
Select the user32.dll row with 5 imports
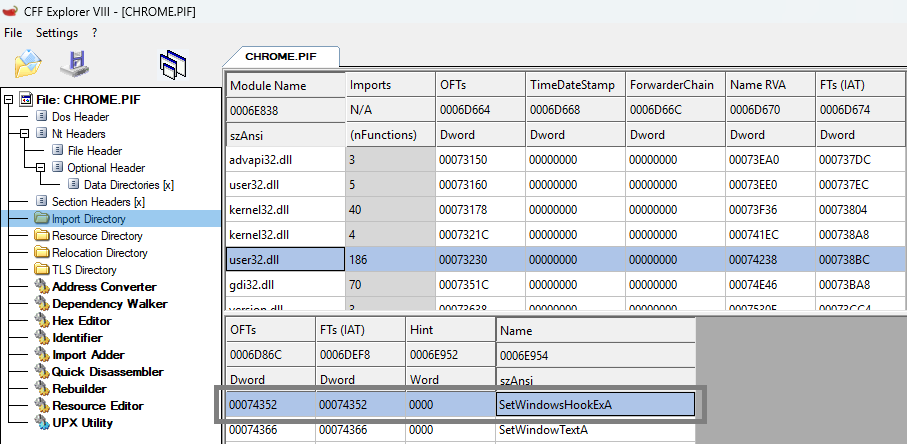tap(565, 185)
